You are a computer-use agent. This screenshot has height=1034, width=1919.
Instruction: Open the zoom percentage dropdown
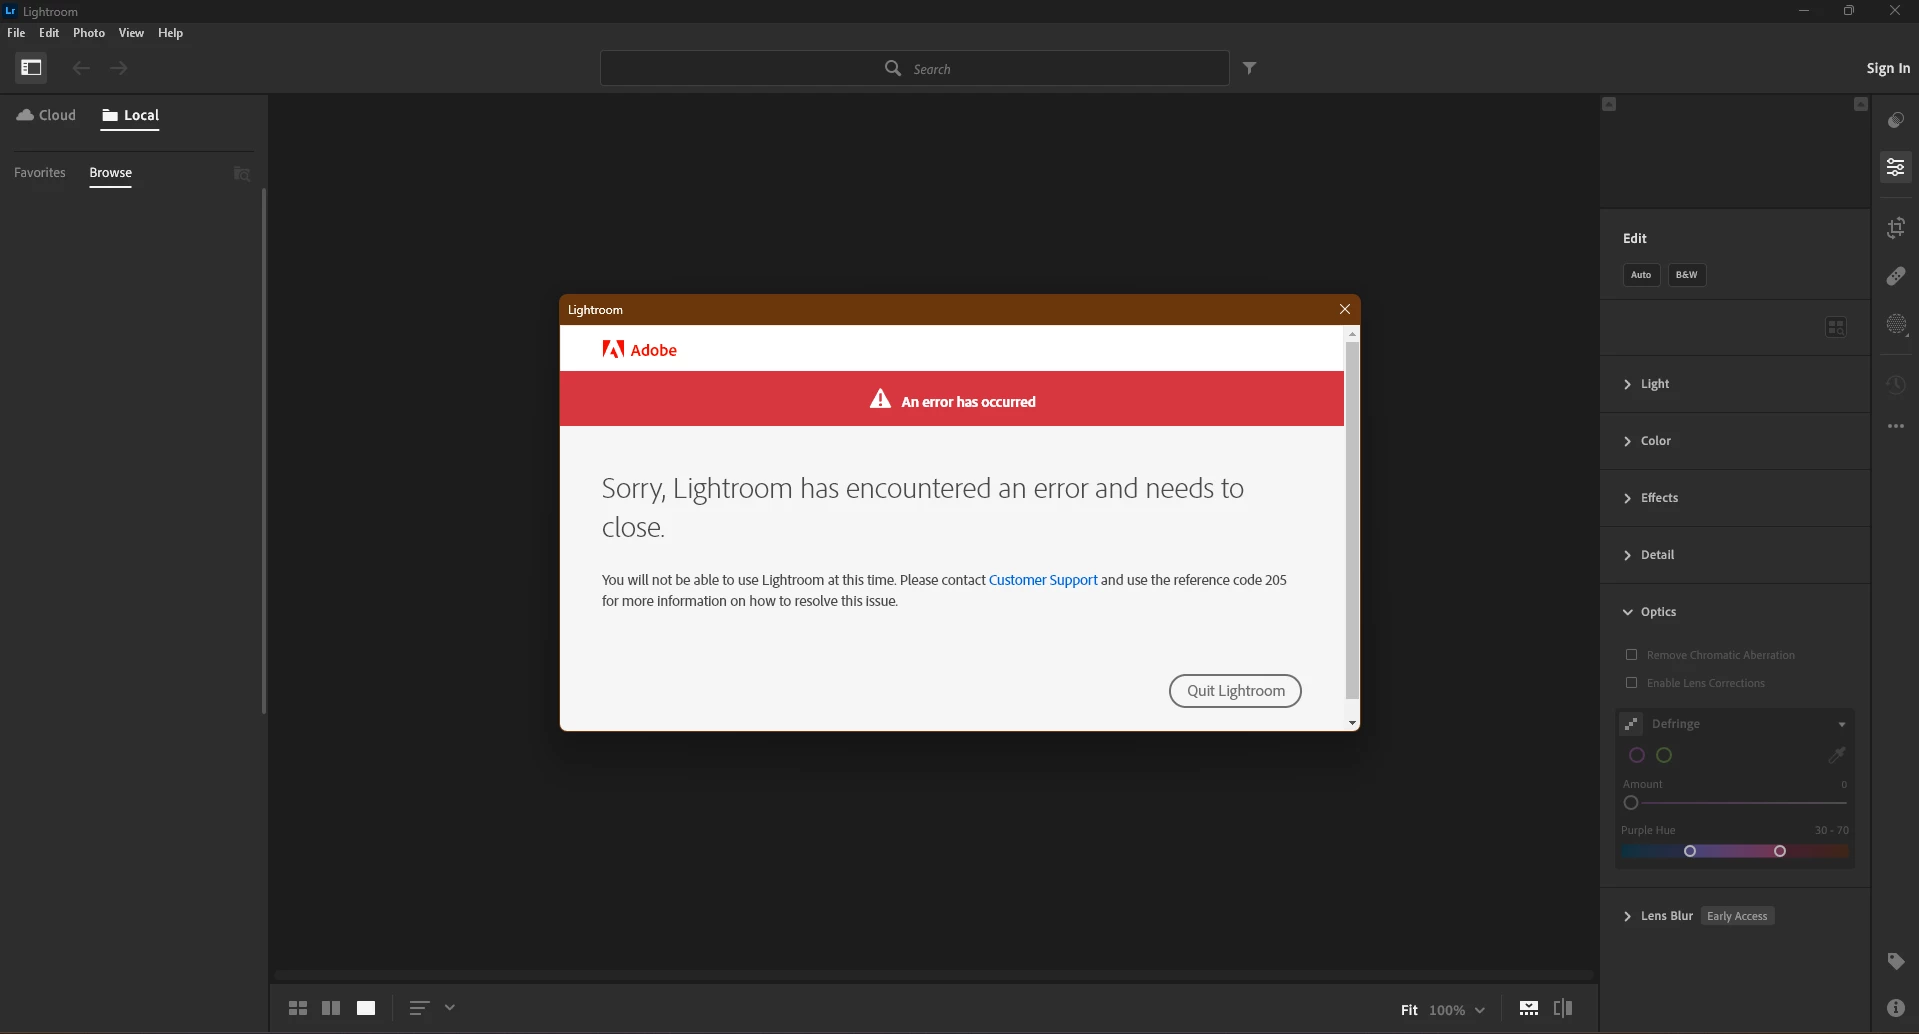(1457, 1010)
